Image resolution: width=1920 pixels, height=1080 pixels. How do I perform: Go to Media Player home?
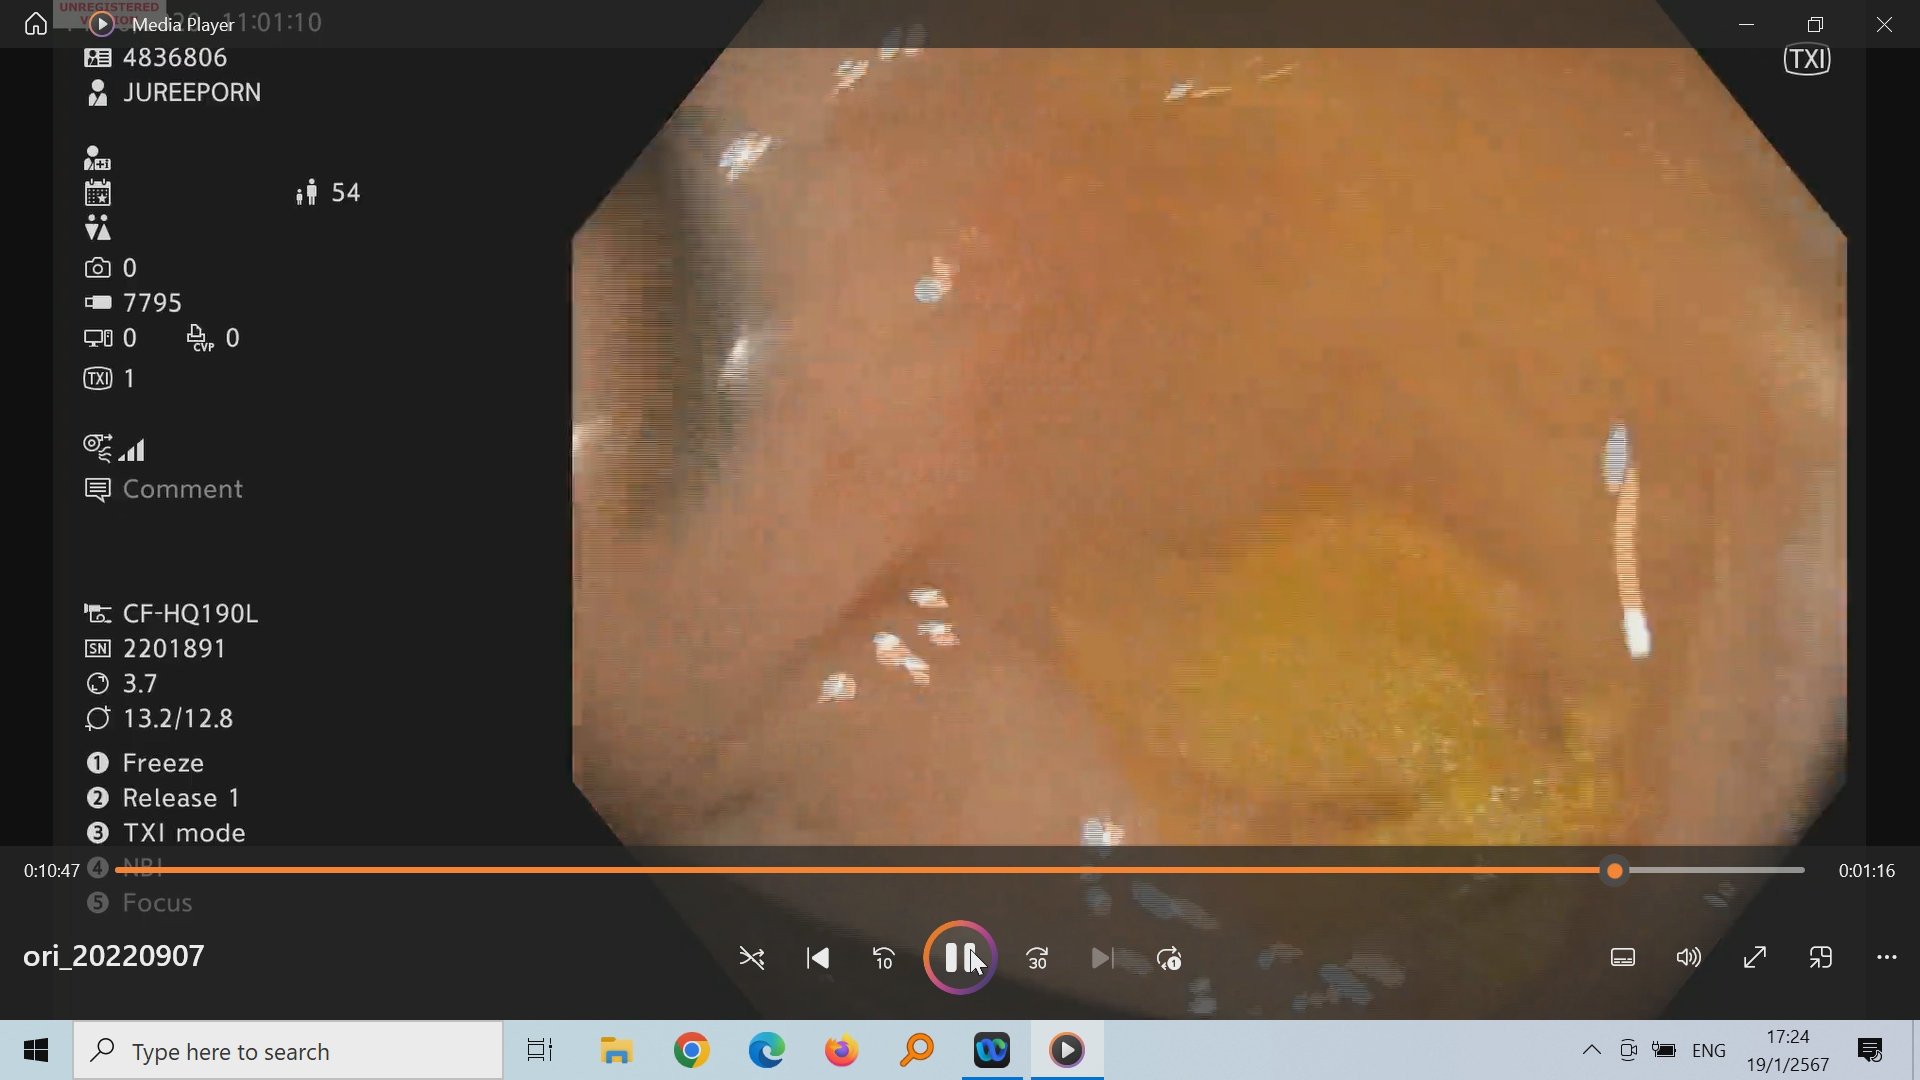tap(36, 24)
